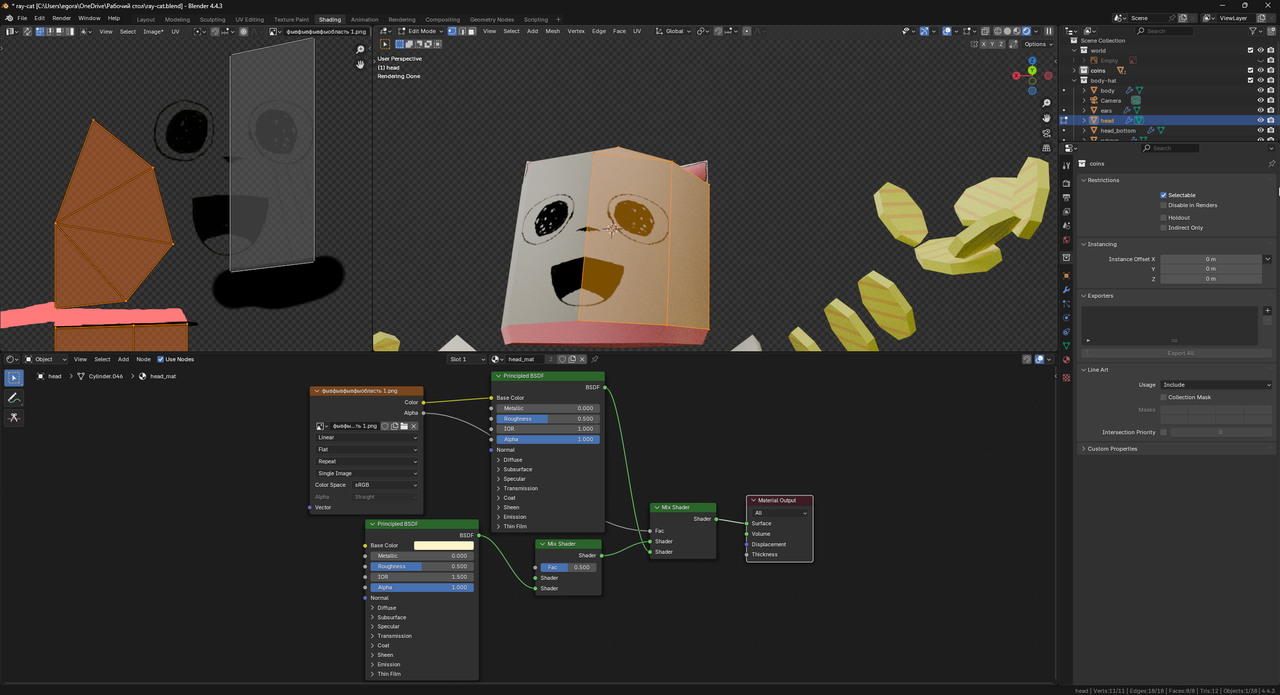Viewport: 1280px width, 695px height.
Task: Click the zoom magnifier in 3D viewport
Action: pyautogui.click(x=1047, y=103)
